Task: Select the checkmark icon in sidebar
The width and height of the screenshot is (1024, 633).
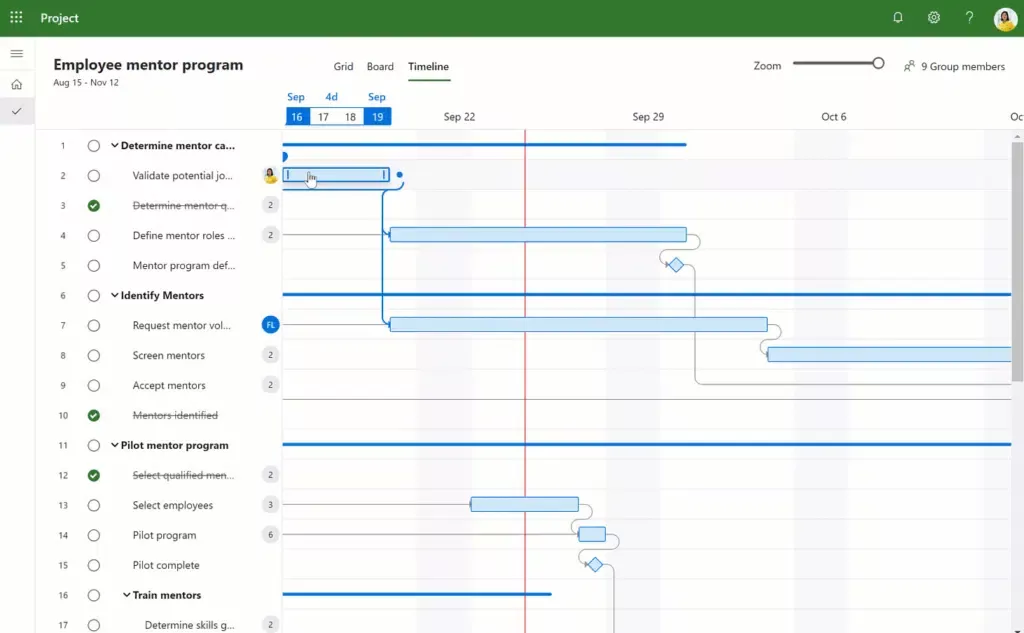Action: pyautogui.click(x=17, y=111)
